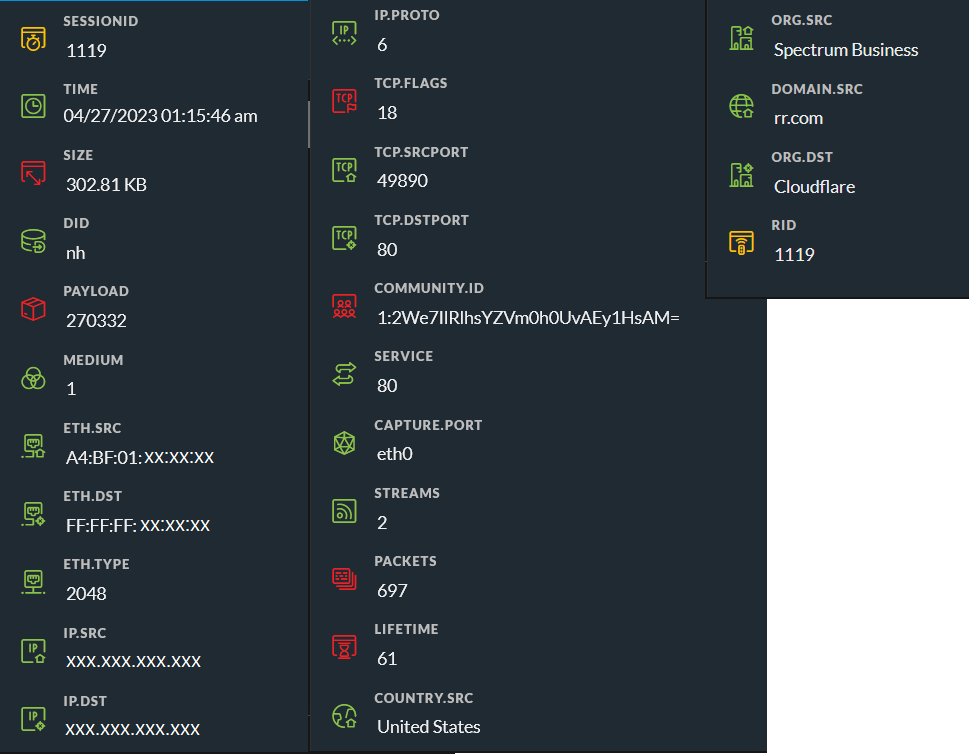Click the Cloudflare destination organization value
969x754 pixels.
814,187
